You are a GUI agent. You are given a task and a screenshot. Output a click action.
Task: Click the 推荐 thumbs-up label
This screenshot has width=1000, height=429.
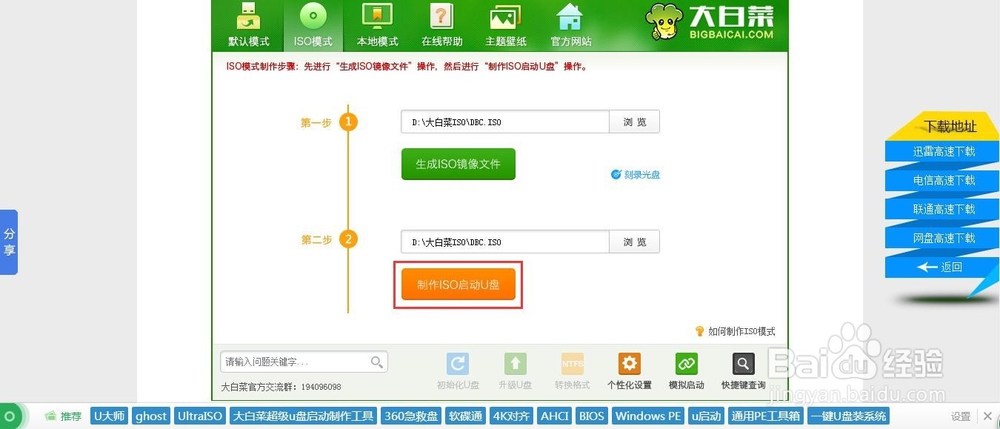click(x=63, y=416)
